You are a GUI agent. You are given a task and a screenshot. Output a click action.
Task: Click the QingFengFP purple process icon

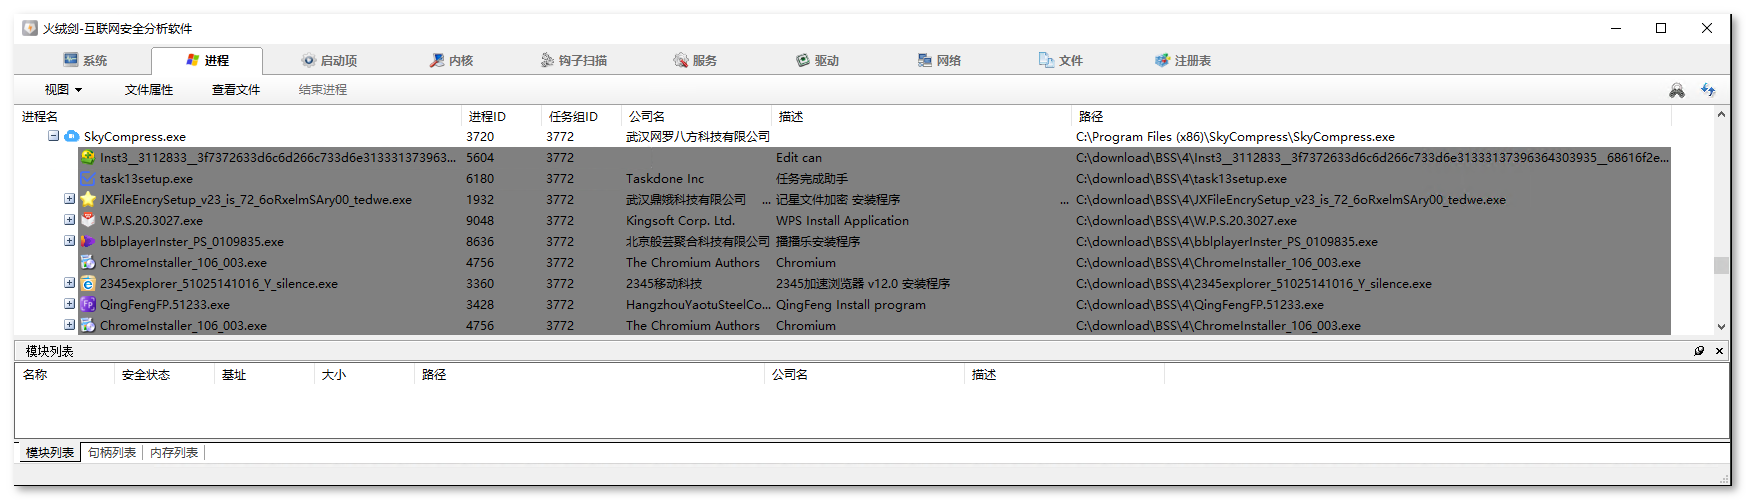coord(88,304)
